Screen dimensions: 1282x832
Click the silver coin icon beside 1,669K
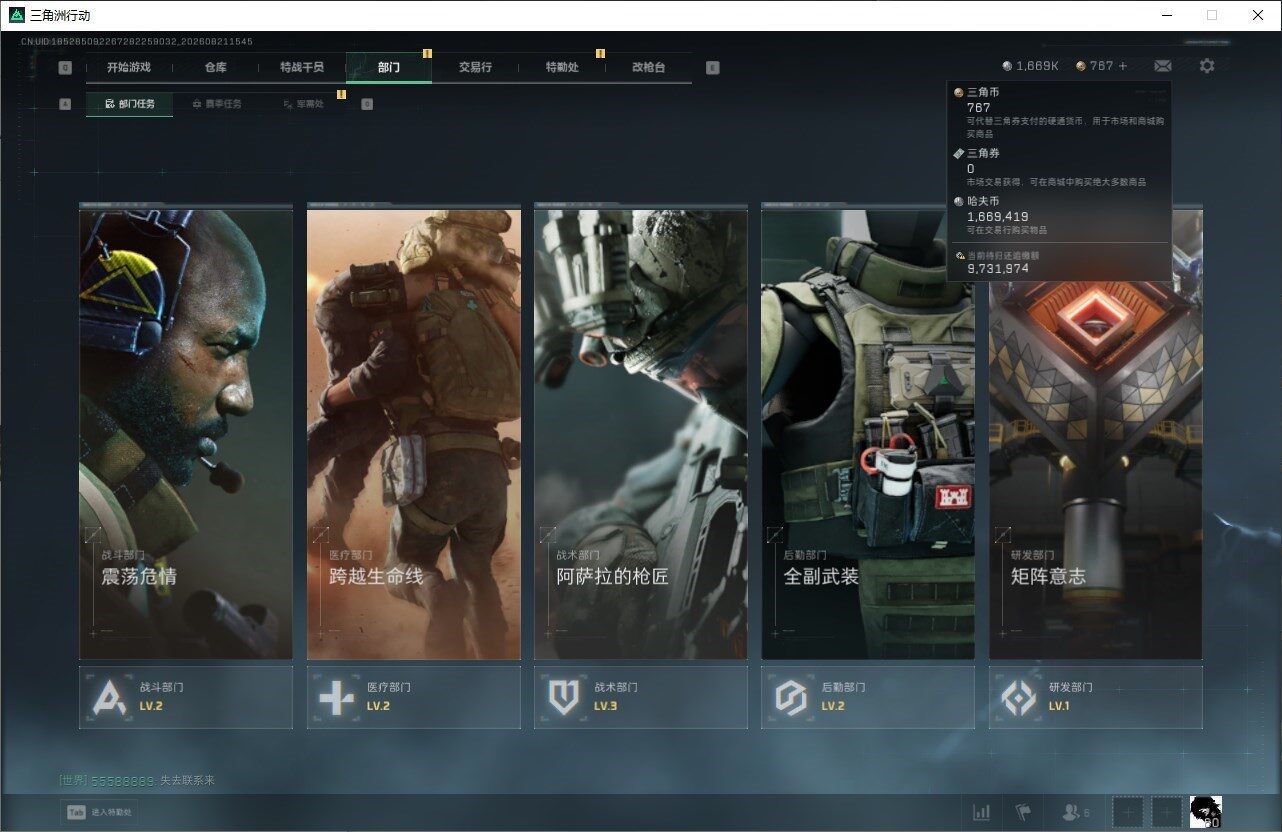1007,66
